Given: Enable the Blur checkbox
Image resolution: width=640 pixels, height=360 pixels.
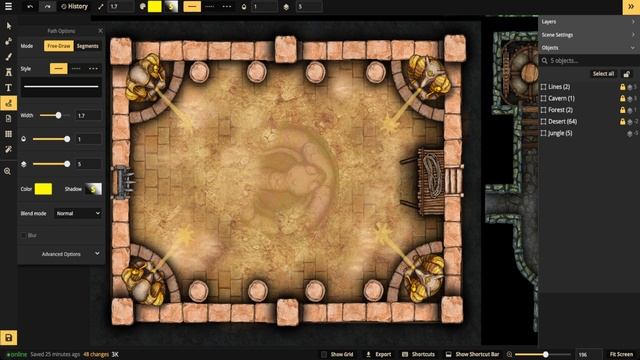Looking at the screenshot, I should coord(23,236).
